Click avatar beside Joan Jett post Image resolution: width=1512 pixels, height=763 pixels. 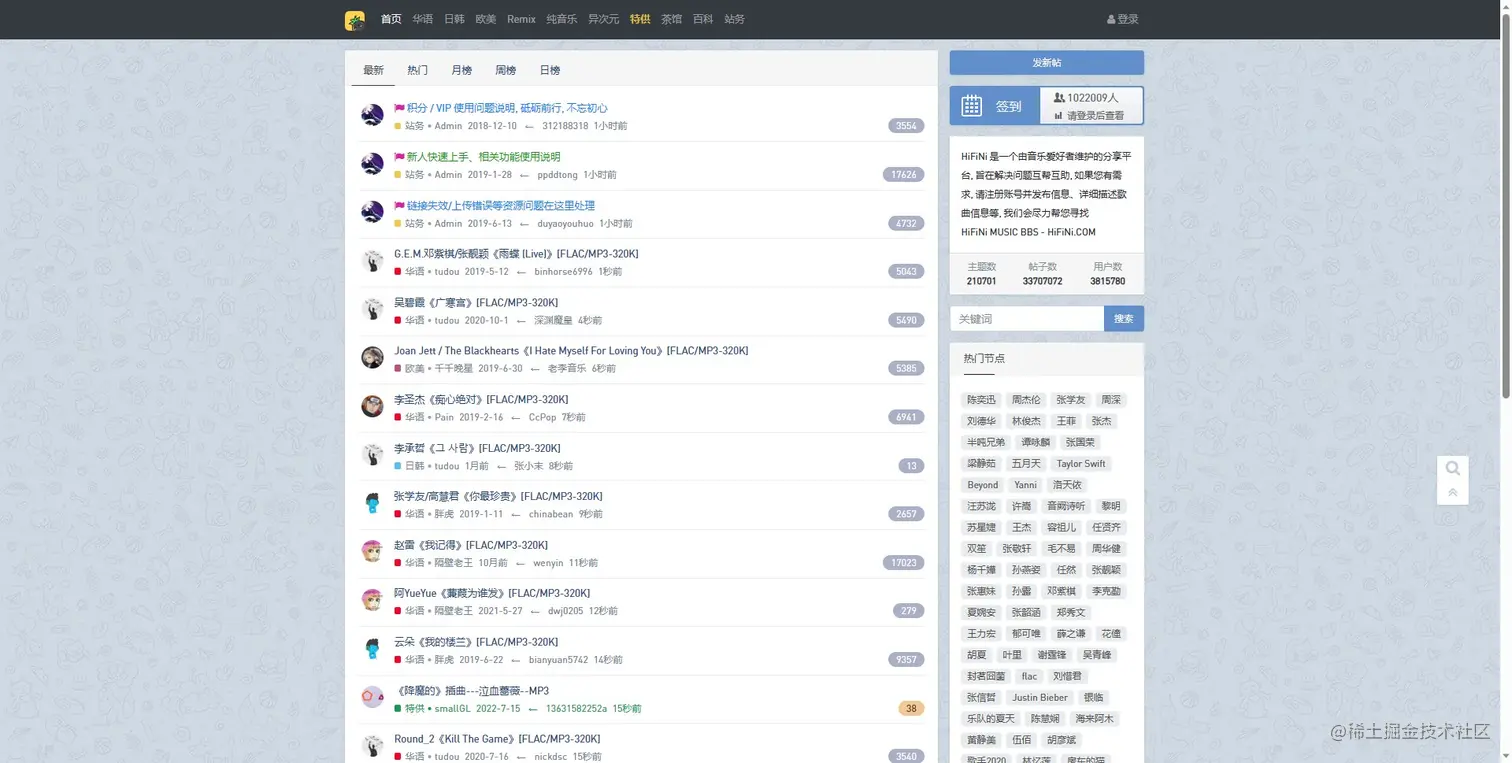(372, 358)
